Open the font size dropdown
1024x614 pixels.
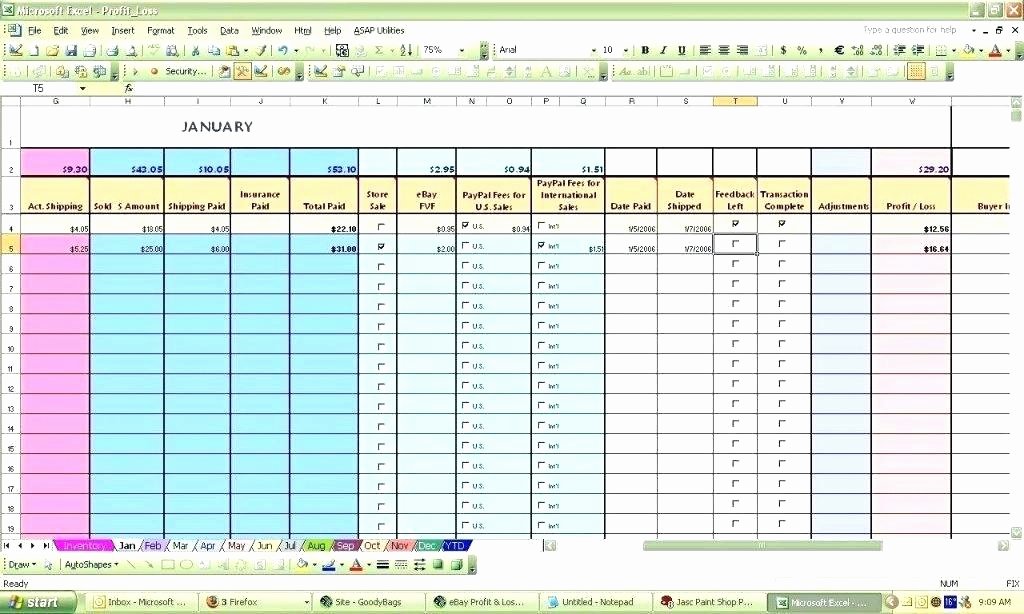[626, 50]
